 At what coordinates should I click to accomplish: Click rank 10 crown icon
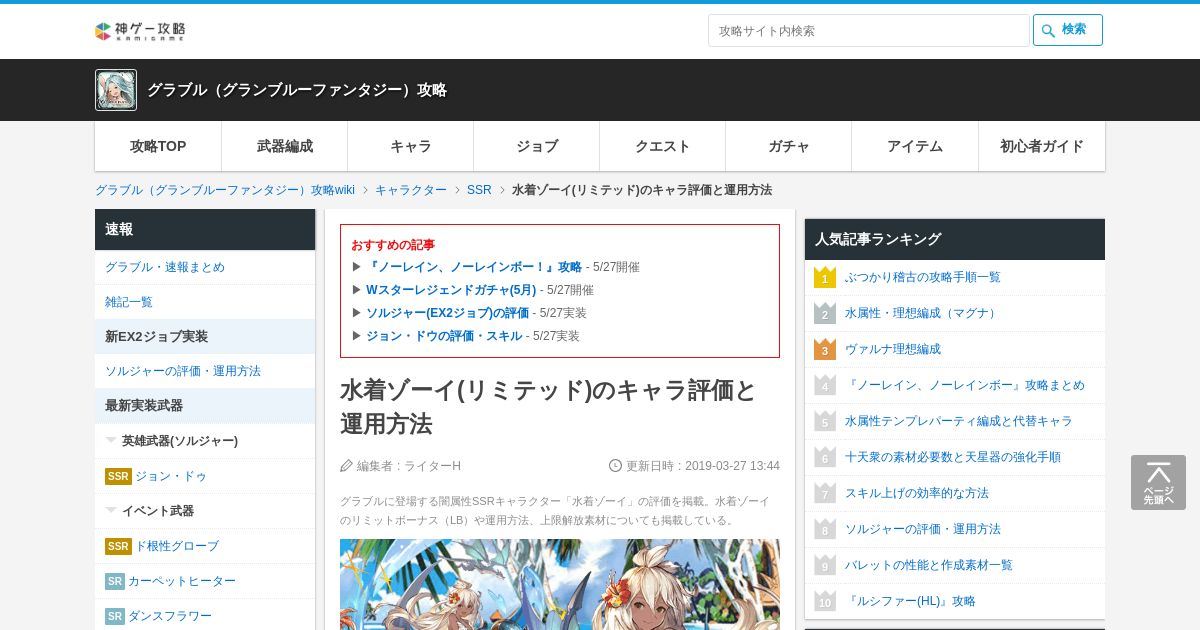pos(825,601)
